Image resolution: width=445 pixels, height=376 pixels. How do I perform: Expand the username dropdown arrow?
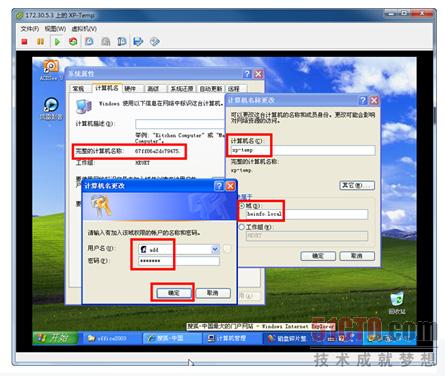[215, 249]
